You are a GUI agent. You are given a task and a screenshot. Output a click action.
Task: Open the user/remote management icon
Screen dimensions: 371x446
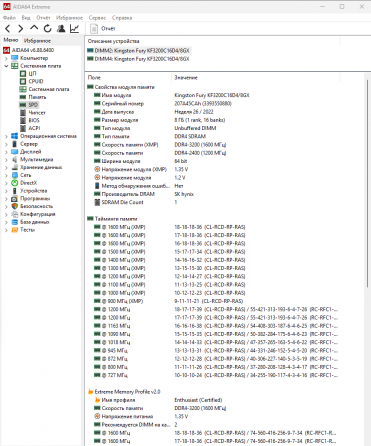(61, 29)
